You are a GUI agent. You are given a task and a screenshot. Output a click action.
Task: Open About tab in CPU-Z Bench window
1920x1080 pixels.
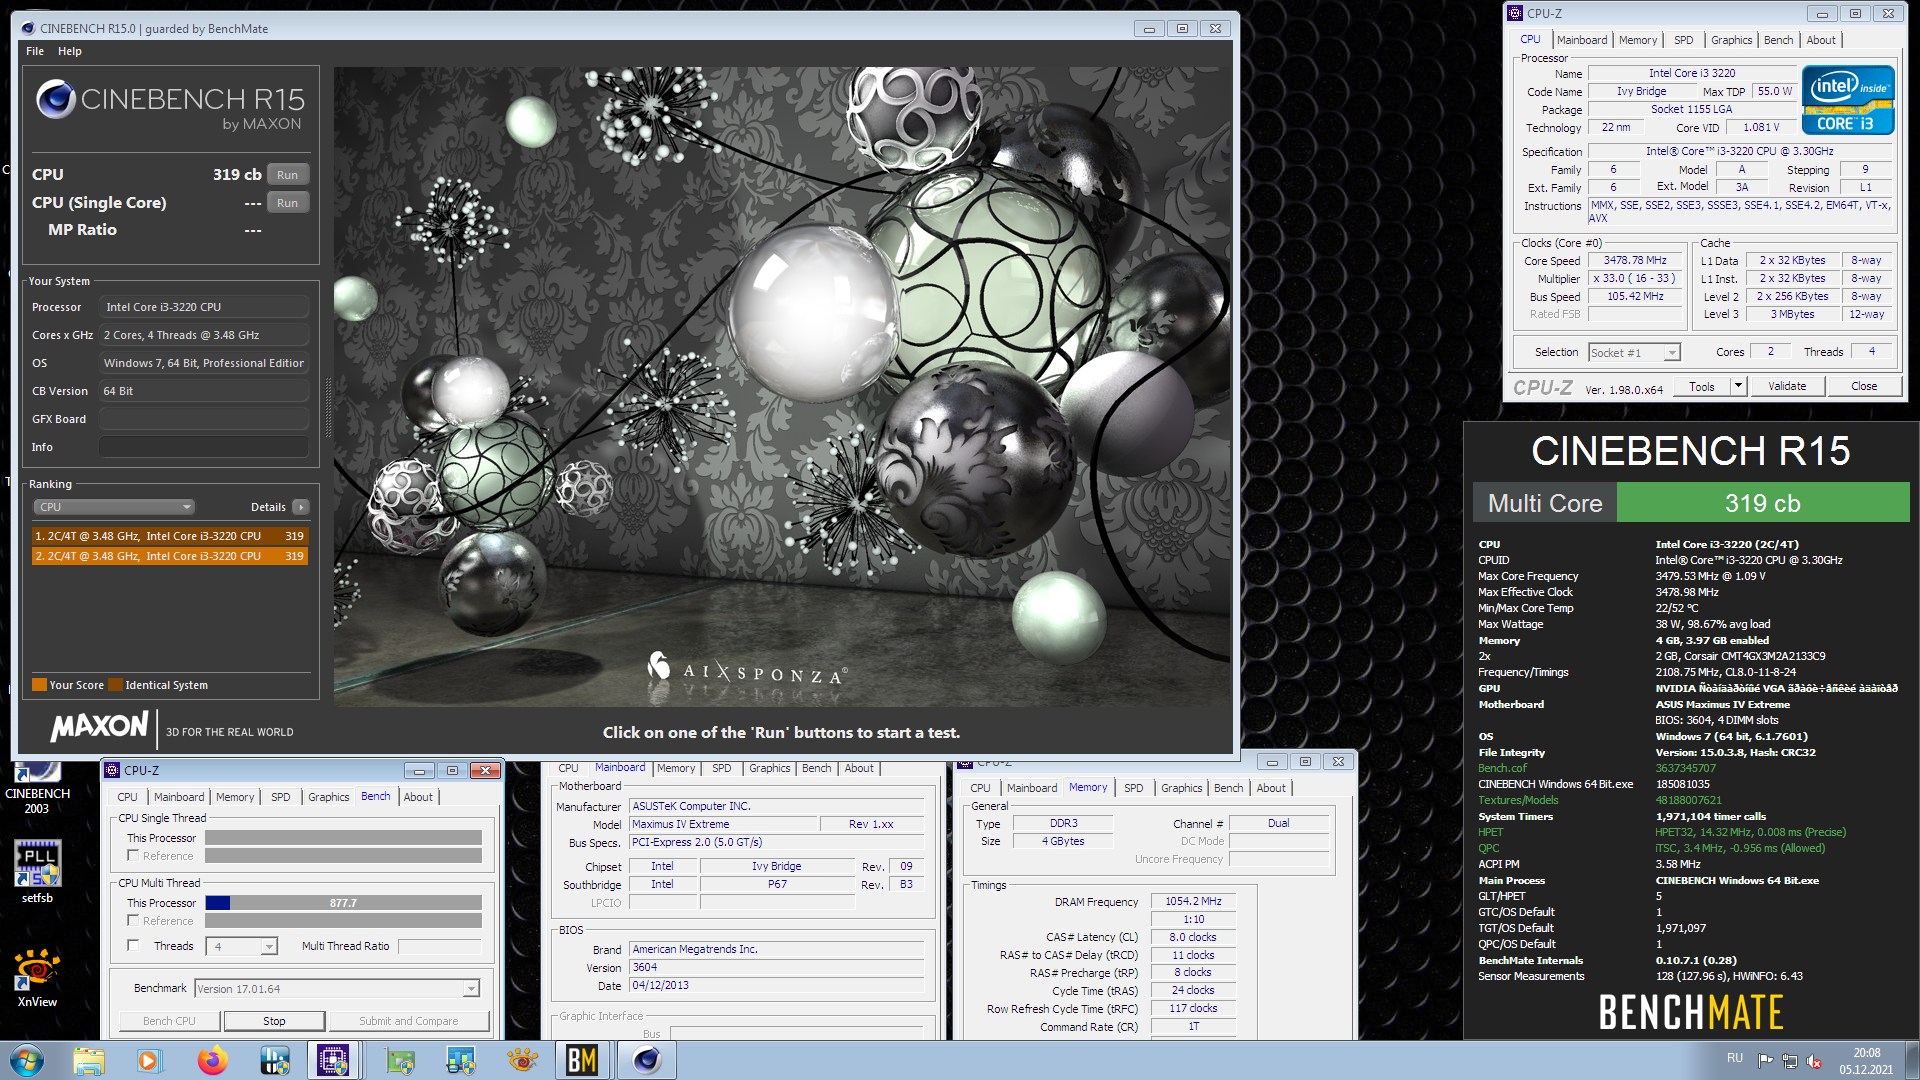click(418, 797)
